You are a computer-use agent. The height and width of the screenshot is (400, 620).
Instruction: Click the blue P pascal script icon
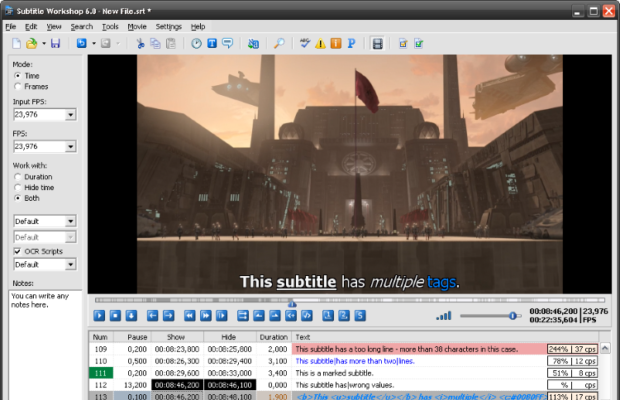click(x=351, y=43)
